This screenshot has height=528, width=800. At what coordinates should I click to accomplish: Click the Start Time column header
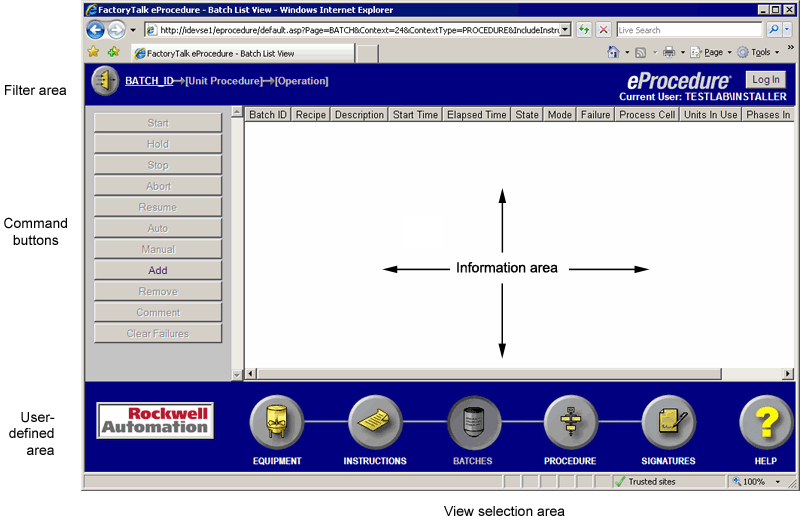[x=415, y=115]
